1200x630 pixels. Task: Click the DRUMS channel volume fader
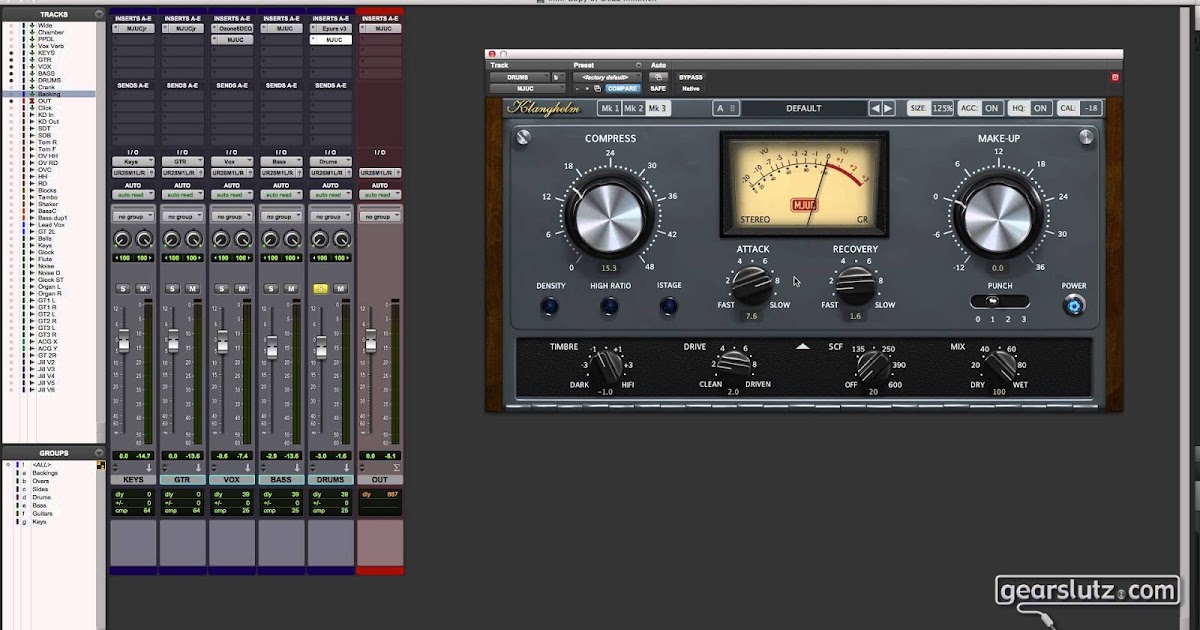[321, 349]
